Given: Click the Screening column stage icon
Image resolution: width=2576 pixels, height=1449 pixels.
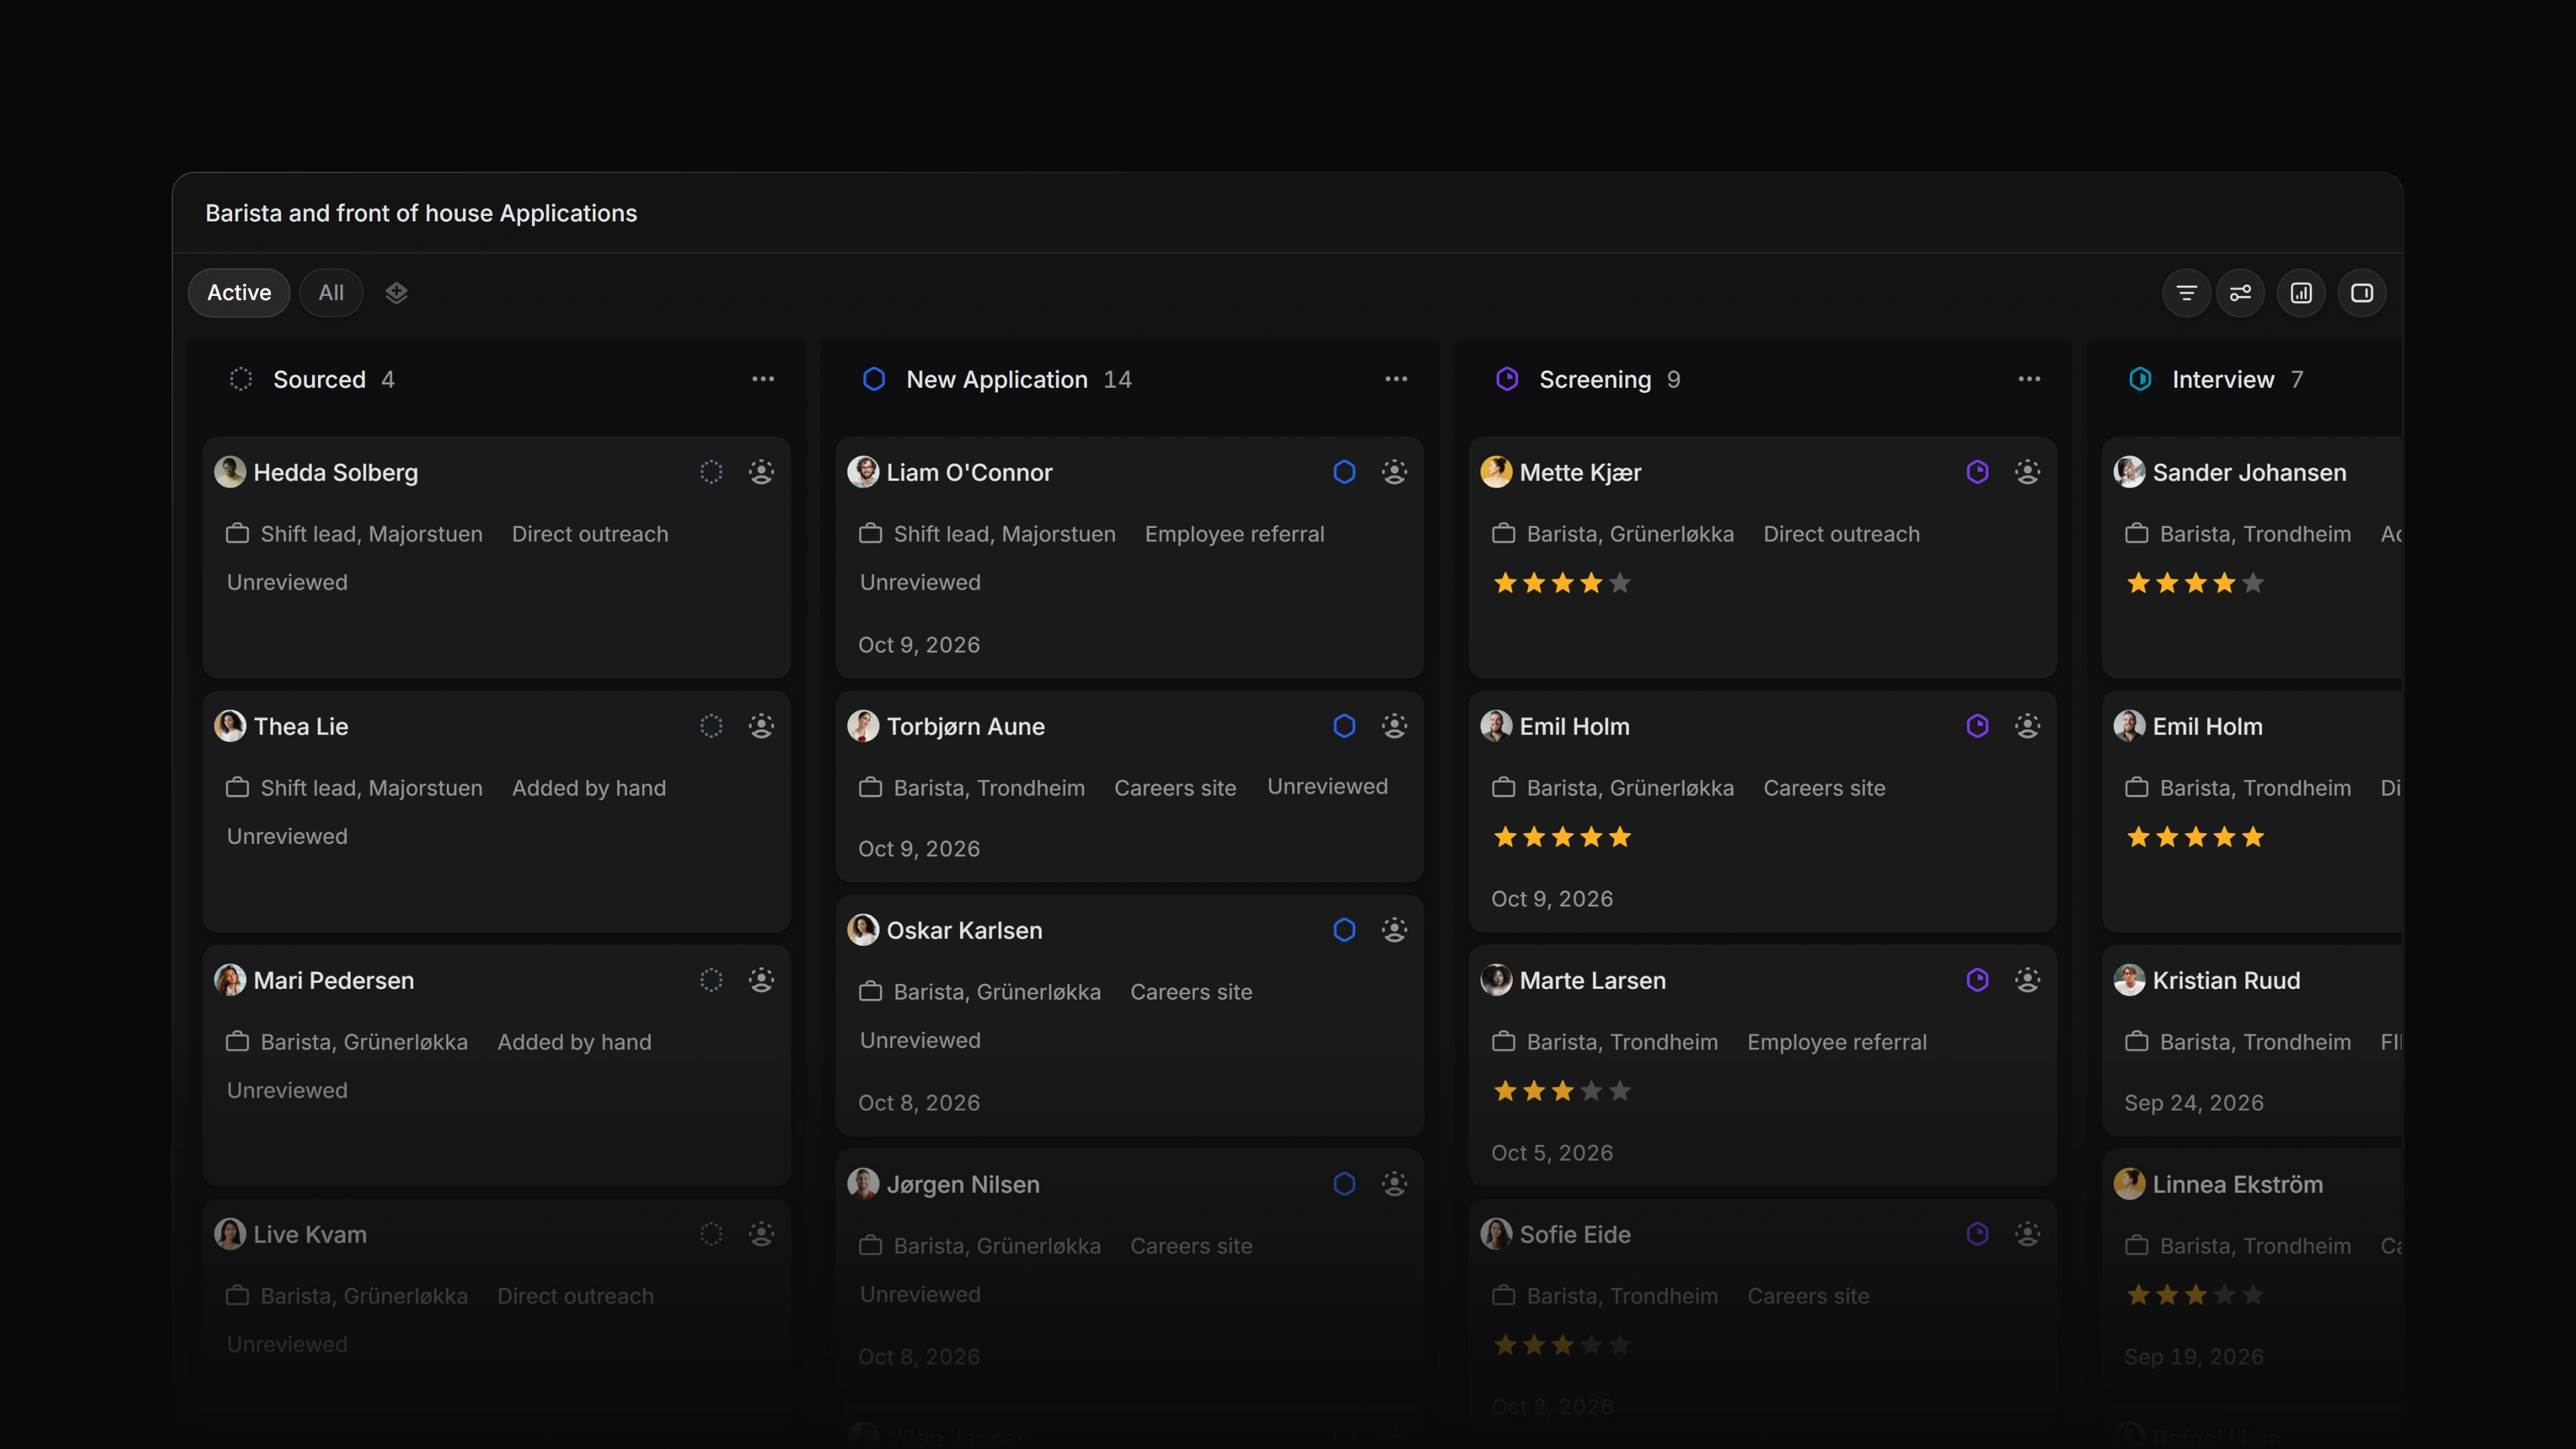Looking at the screenshot, I should [1507, 379].
